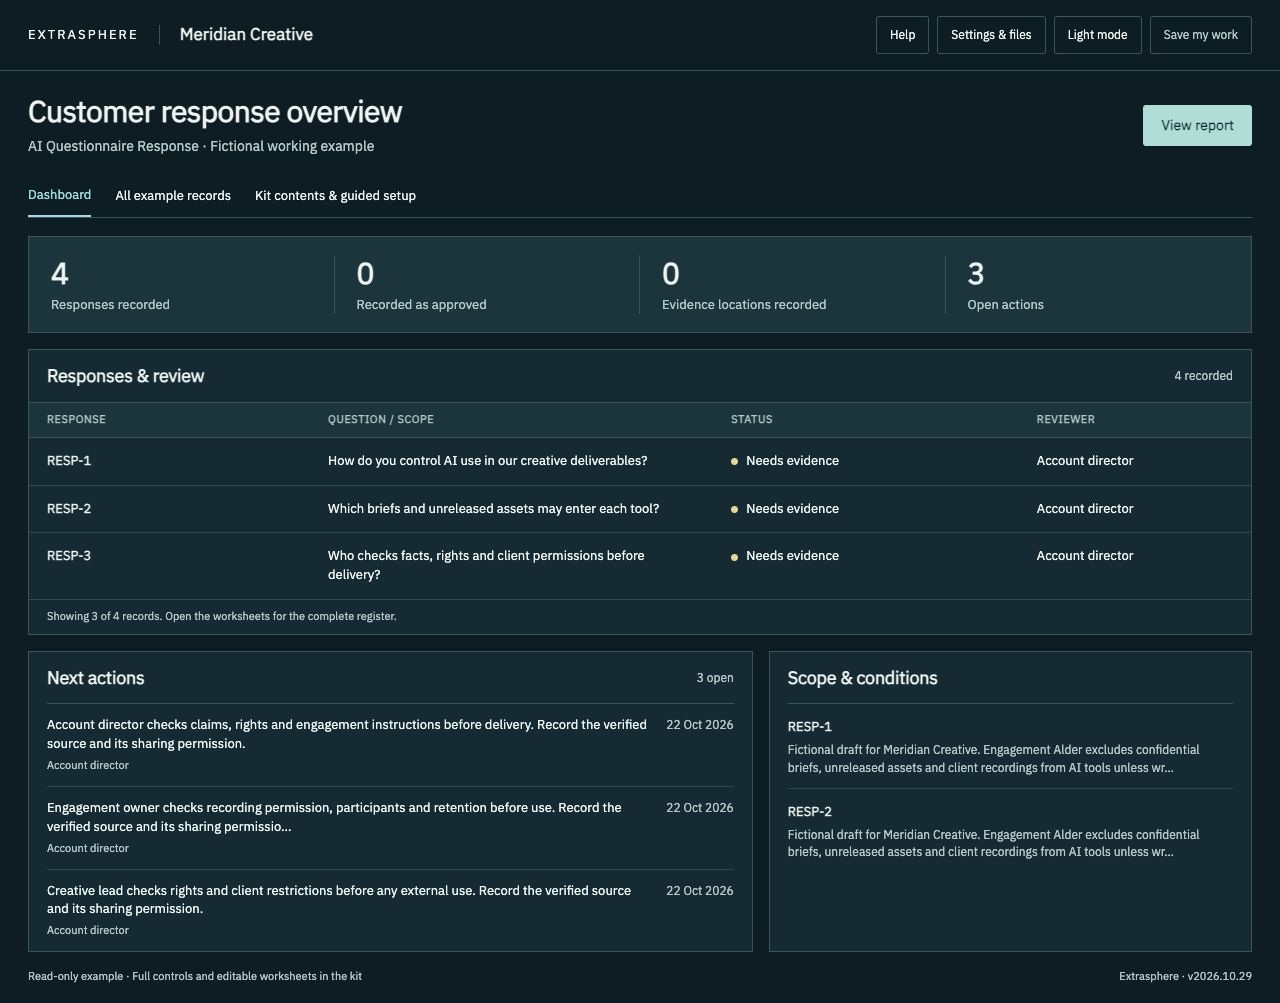
Task: Click the Evidence locations recorded stat
Action: click(792, 285)
